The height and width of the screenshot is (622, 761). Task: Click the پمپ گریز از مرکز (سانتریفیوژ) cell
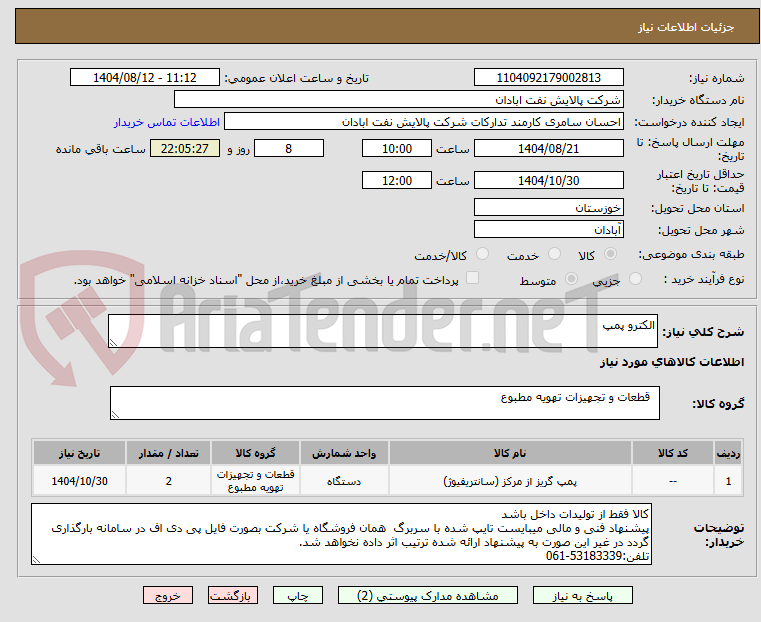(510, 481)
